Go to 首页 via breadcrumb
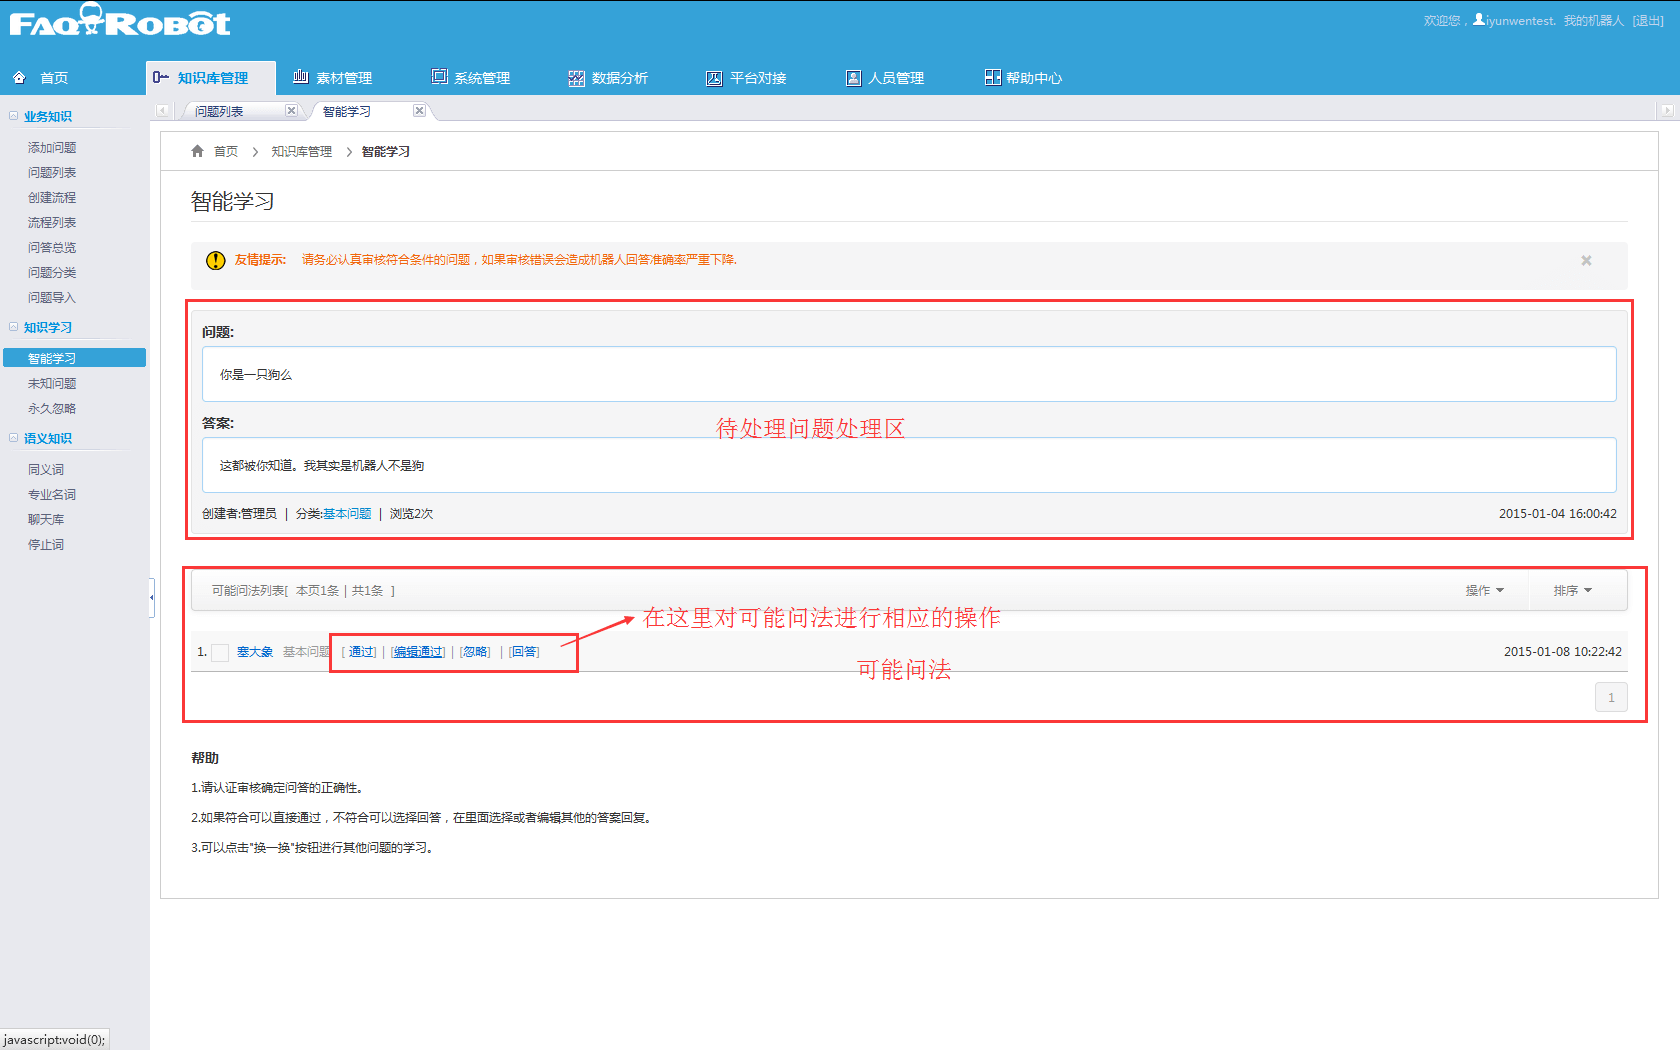The width and height of the screenshot is (1680, 1050). click(x=226, y=152)
